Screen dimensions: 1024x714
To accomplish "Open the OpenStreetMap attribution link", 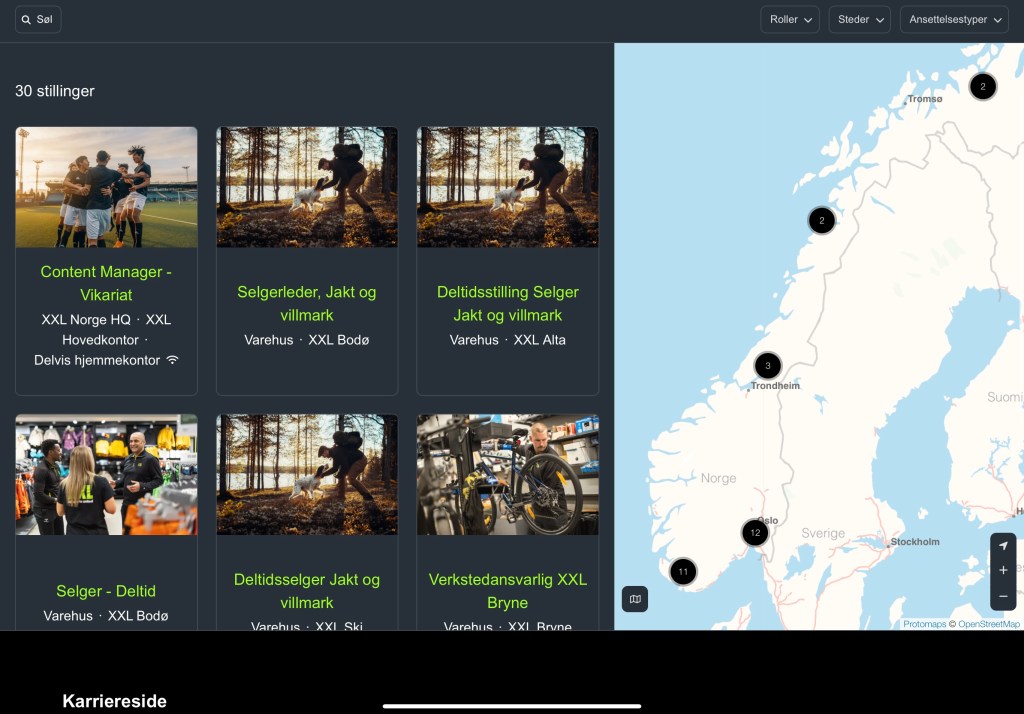I will tap(989, 624).
